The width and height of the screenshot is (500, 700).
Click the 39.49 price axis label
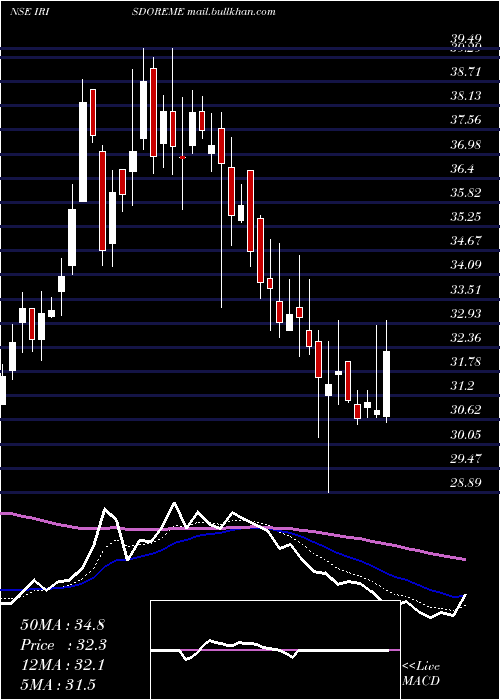pos(466,40)
